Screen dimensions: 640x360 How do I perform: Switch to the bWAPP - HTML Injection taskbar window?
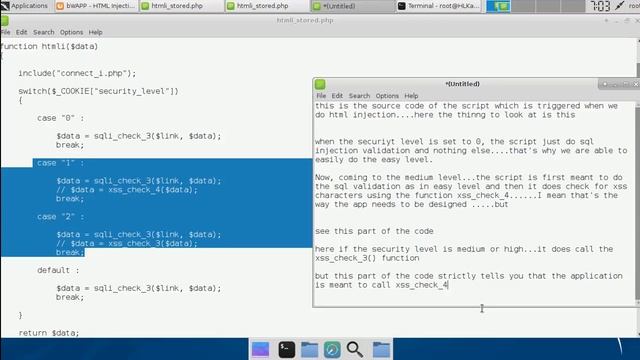[x=95, y=6]
